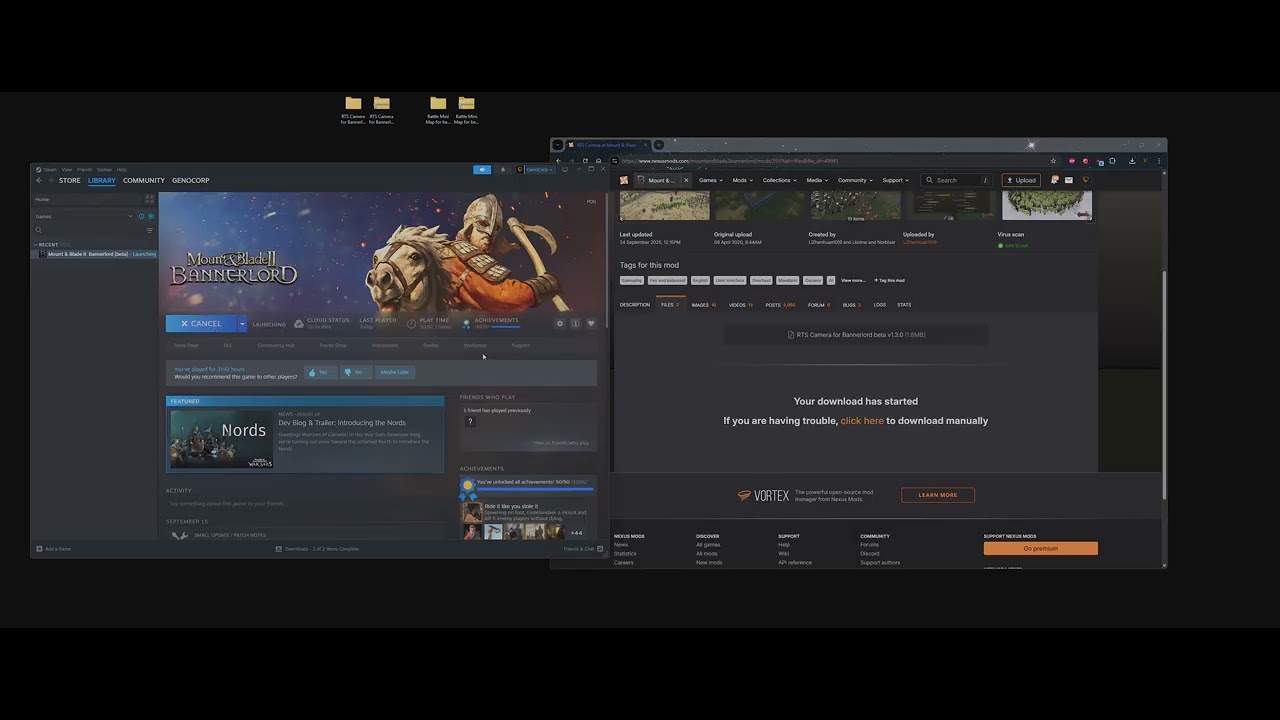Toggle the ready-to-play filter icon

pos(151,216)
